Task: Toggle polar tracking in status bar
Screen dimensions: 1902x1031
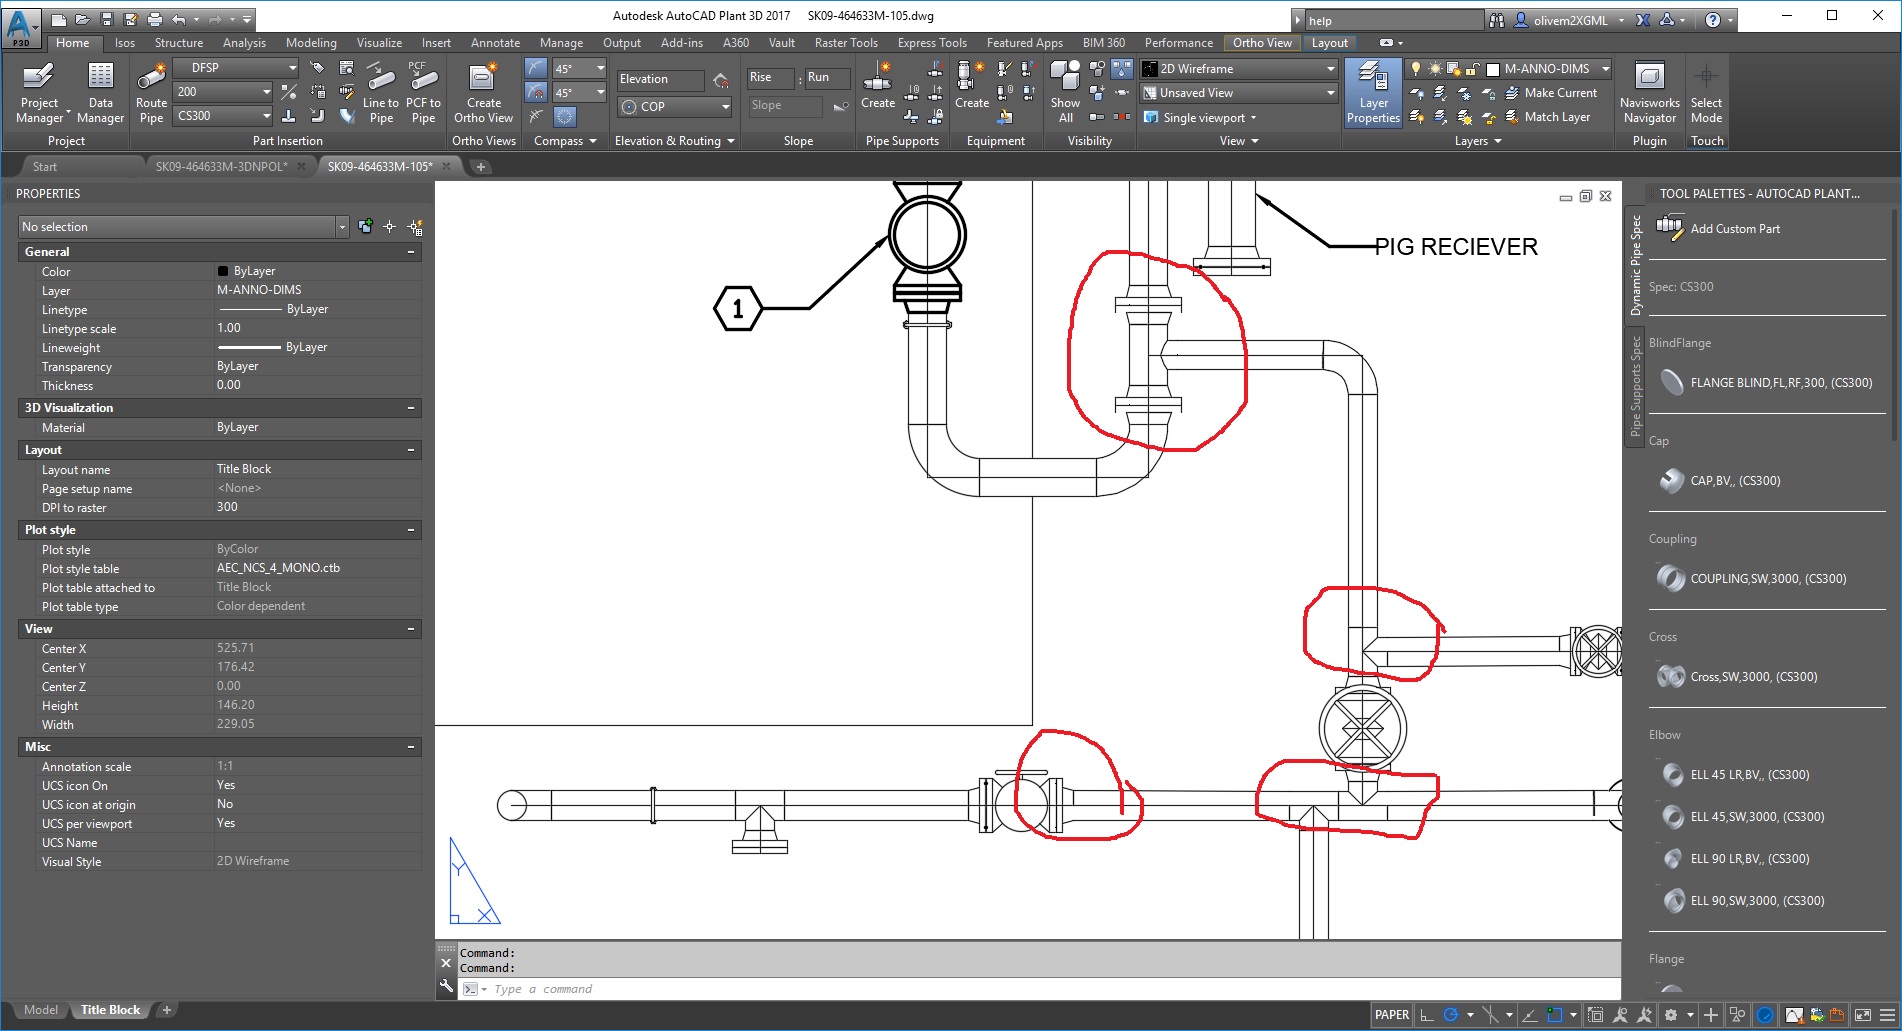Action: tap(1451, 1015)
